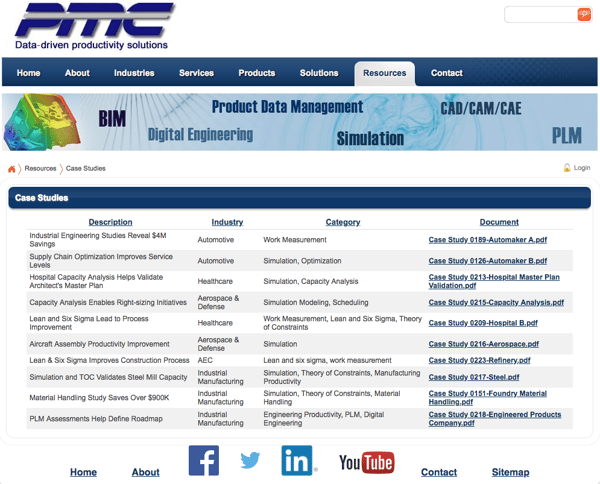The image size is (600, 484).
Task: Click 'Lean and Six Sigma Lead to Process Improvement'
Action: tap(89, 323)
